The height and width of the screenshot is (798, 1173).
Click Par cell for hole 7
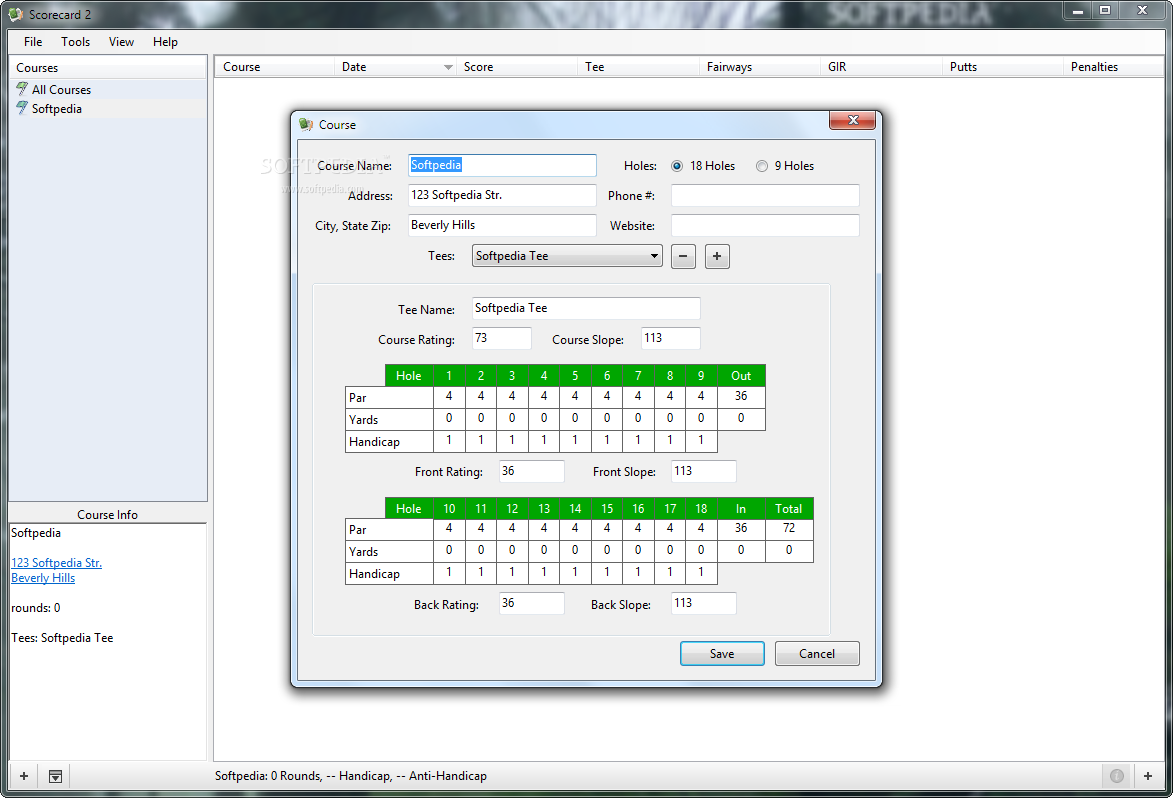pos(638,396)
